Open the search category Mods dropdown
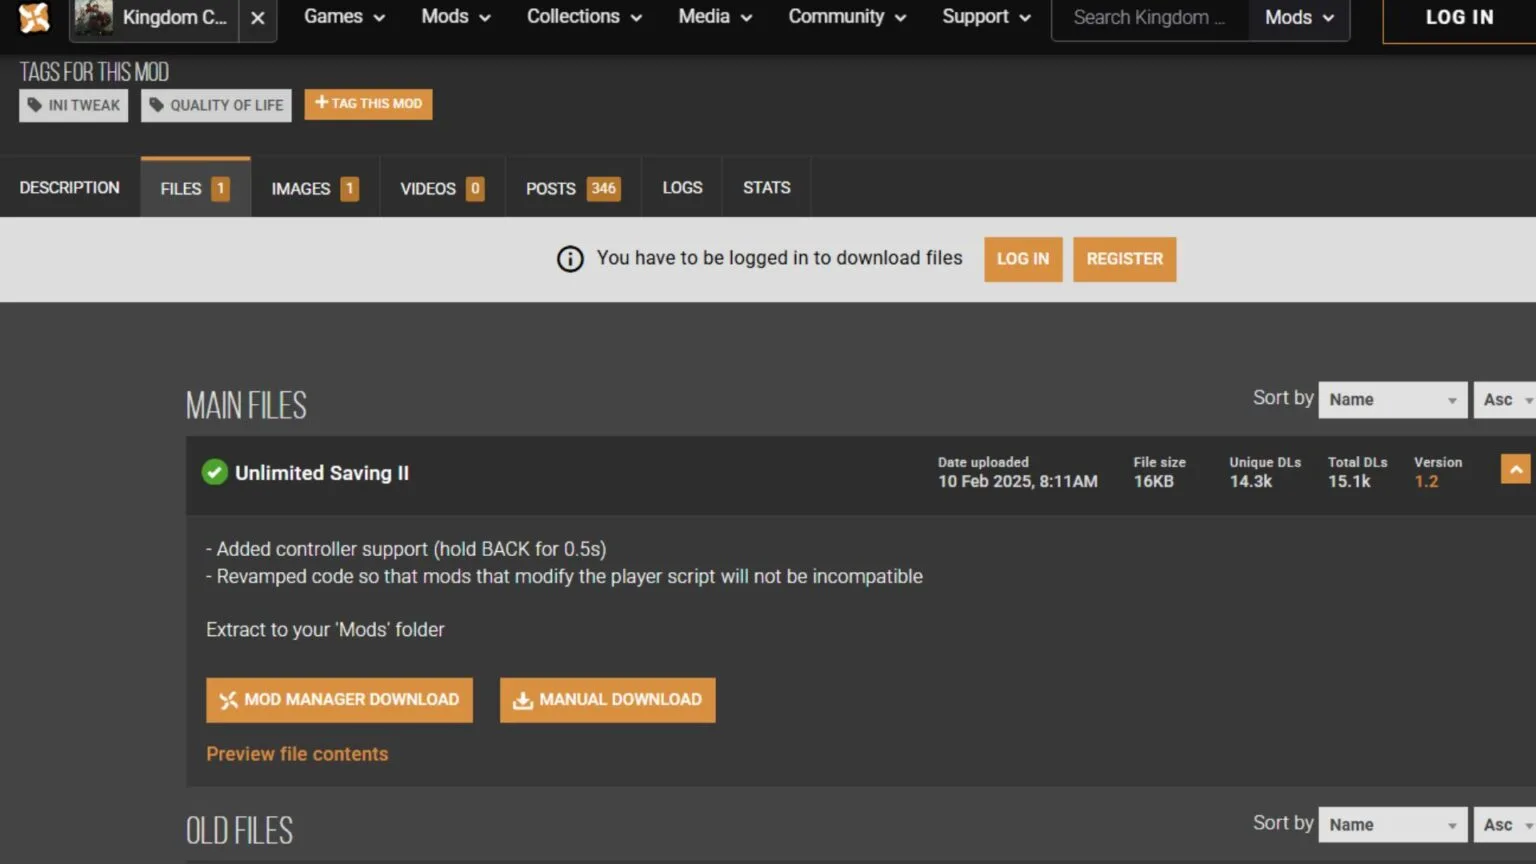This screenshot has width=1536, height=864. 1299,18
